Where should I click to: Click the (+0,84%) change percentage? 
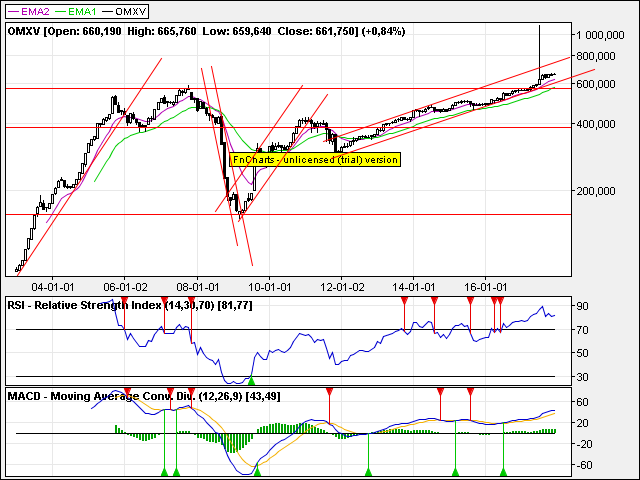pyautogui.click(x=384, y=31)
